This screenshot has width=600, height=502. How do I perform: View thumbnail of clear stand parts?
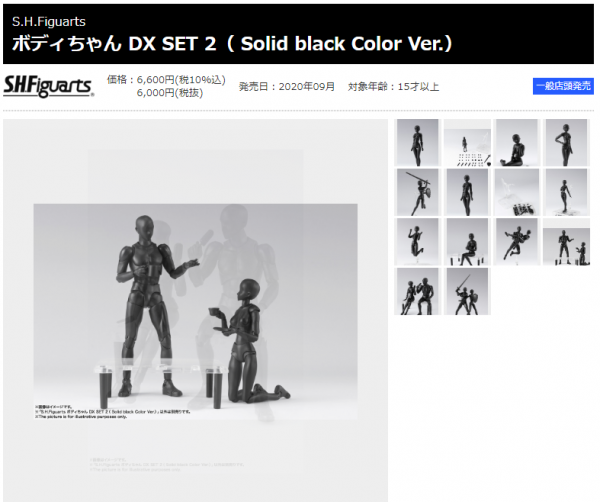coord(517,192)
